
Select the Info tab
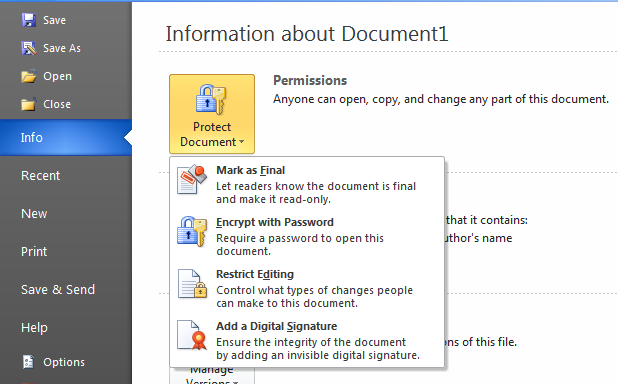(x=66, y=138)
